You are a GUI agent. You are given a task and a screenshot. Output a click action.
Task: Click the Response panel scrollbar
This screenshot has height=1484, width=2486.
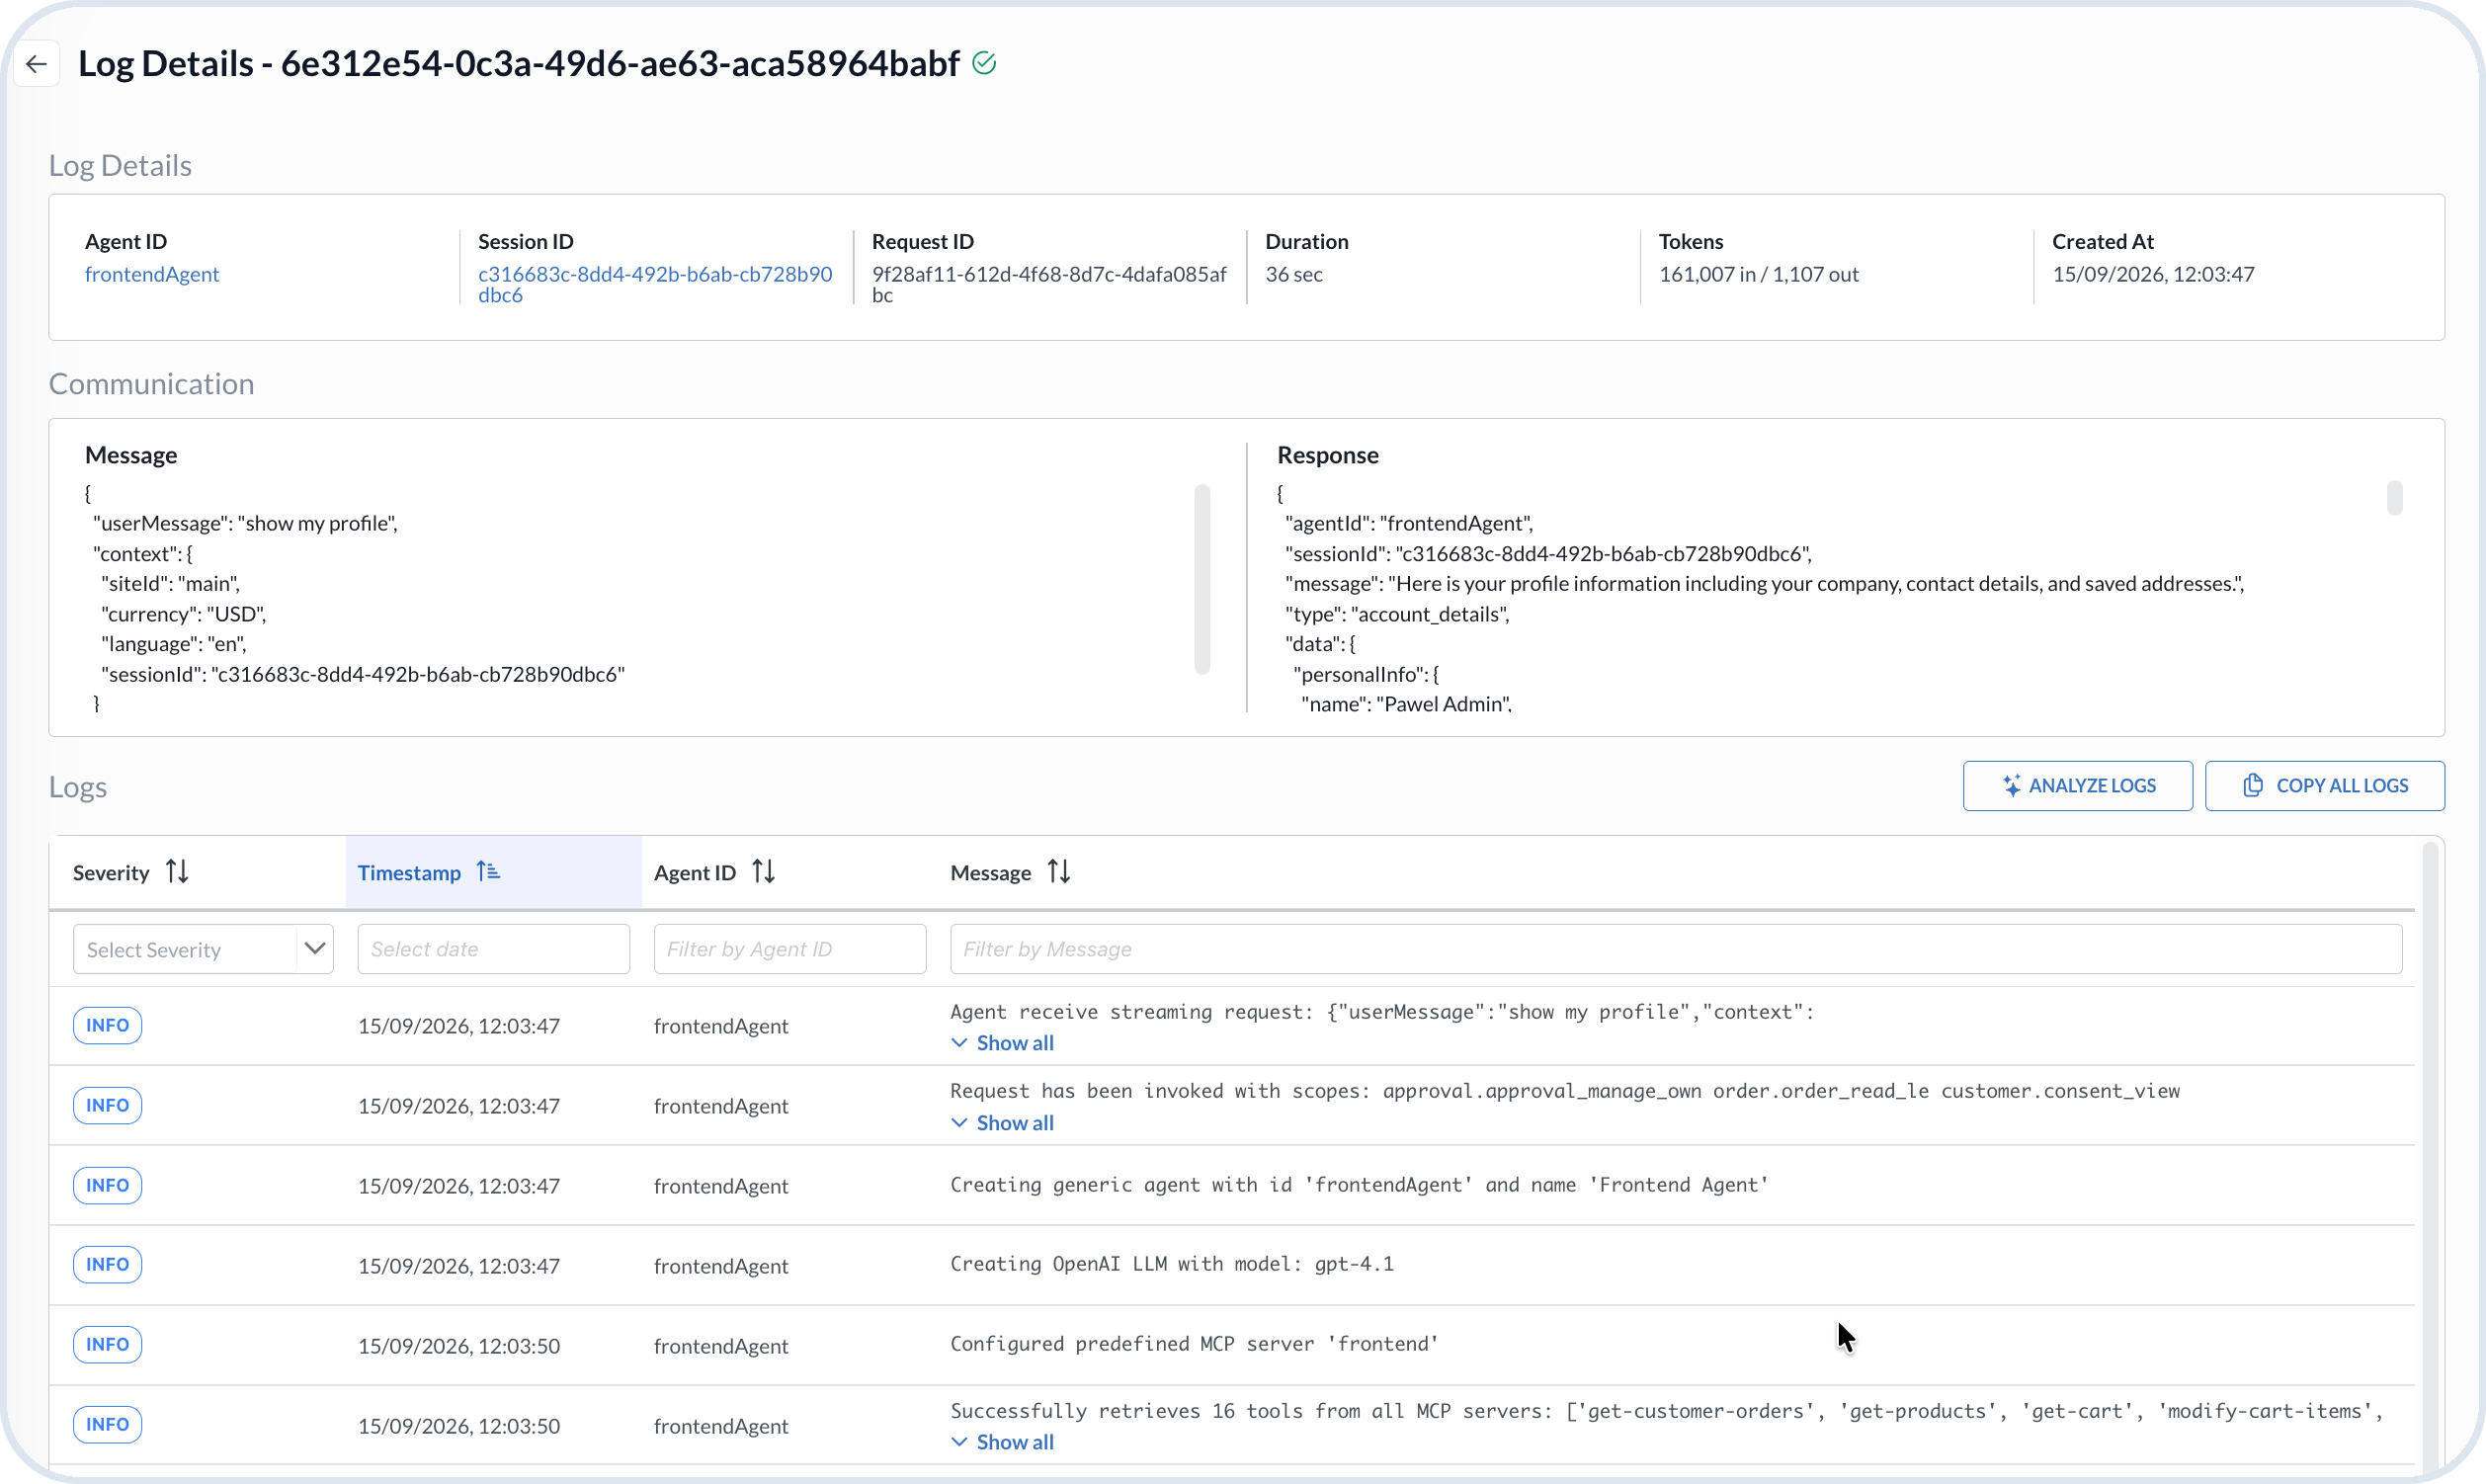point(2394,498)
